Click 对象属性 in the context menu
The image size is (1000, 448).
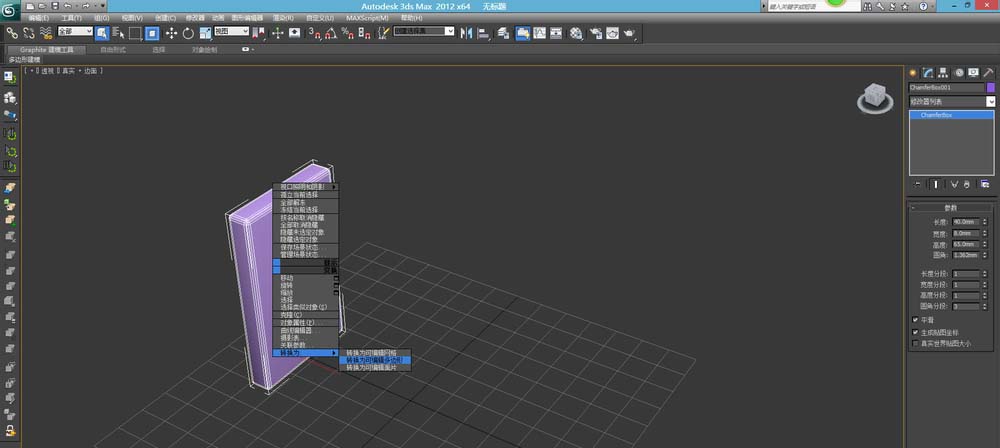point(296,323)
